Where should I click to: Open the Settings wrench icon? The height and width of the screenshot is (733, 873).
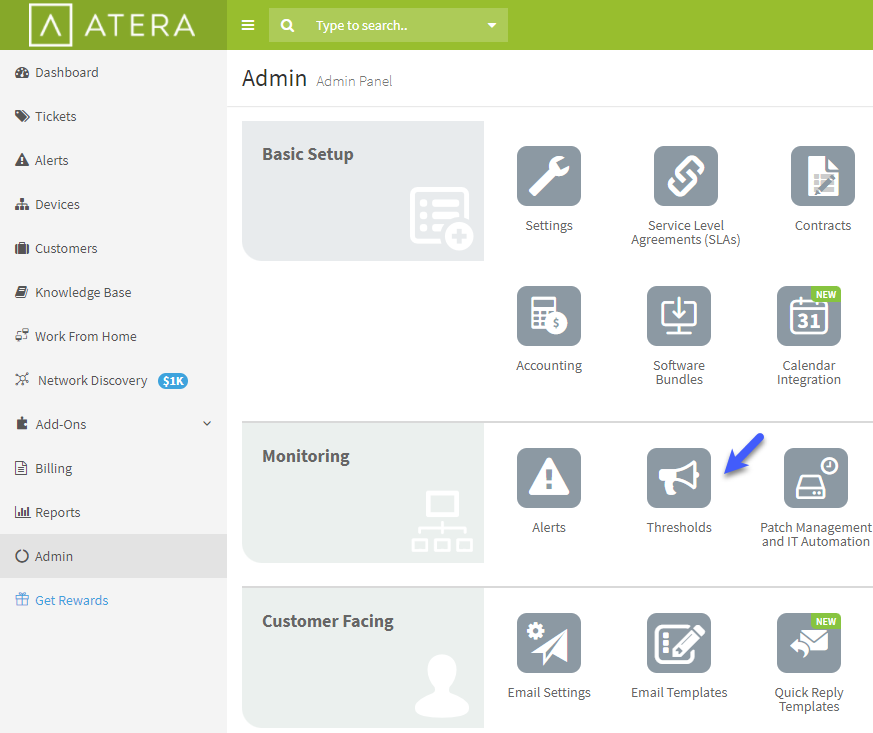548,176
